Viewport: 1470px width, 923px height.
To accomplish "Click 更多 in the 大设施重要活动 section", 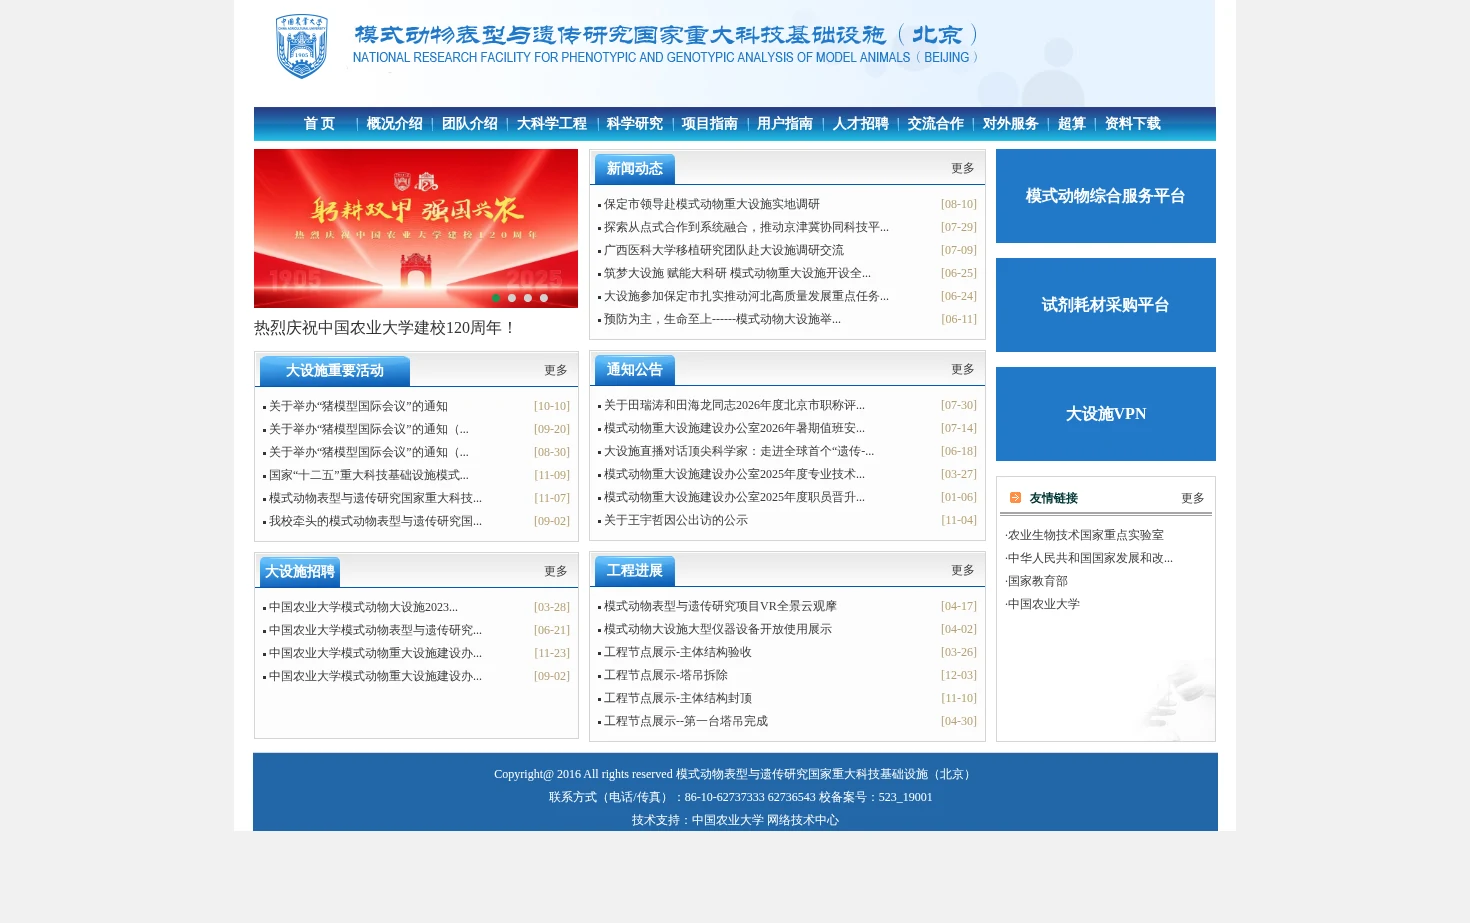I will coord(555,371).
